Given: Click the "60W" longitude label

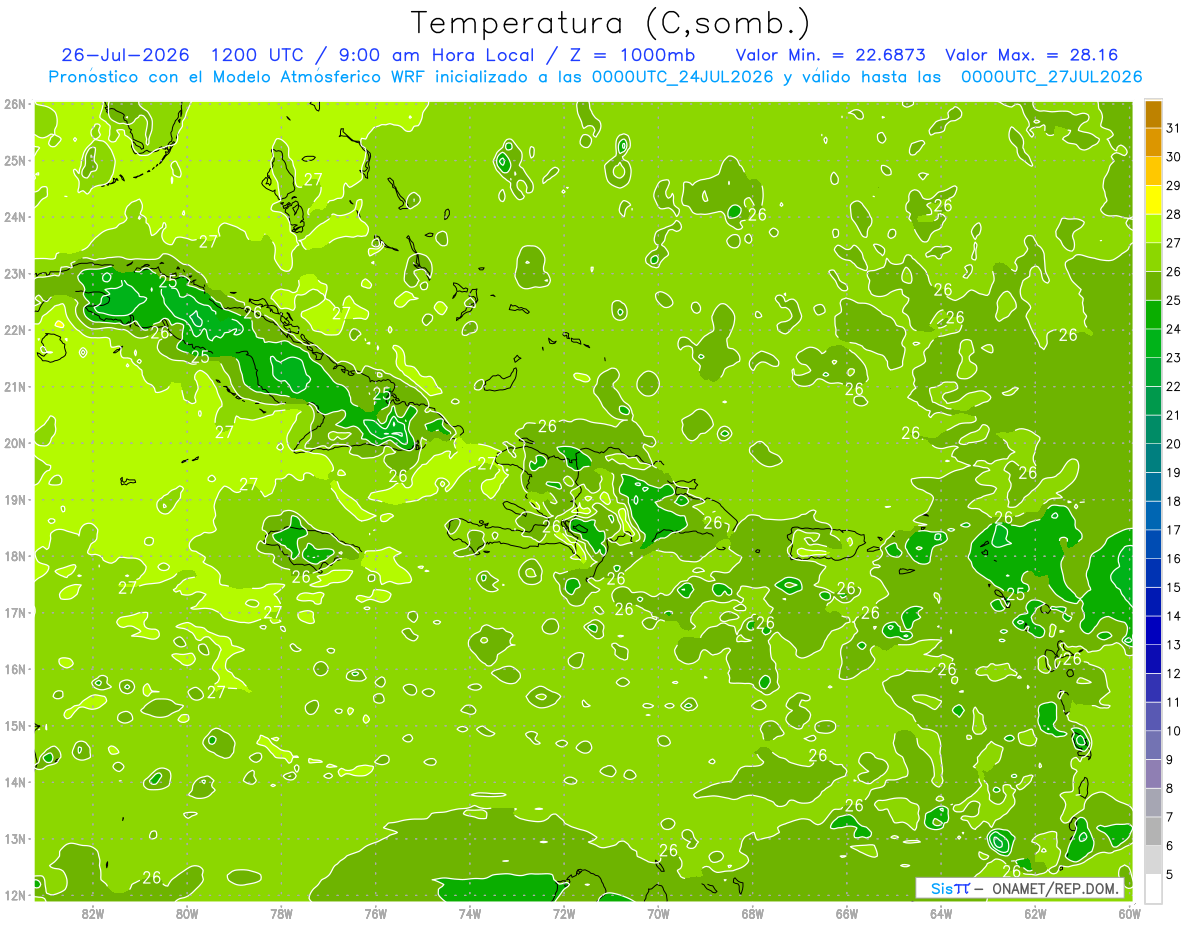Looking at the screenshot, I should click(x=1129, y=913).
